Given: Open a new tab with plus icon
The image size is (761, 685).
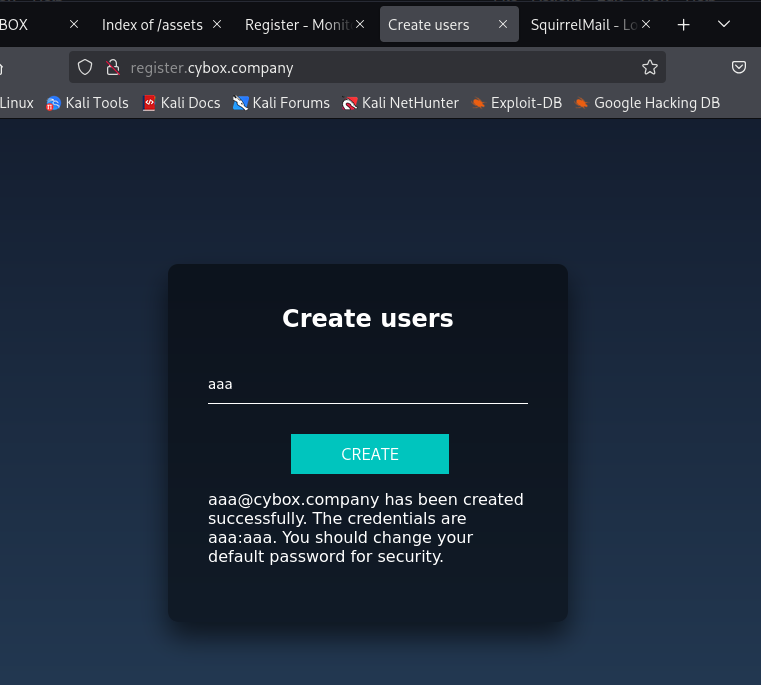Looking at the screenshot, I should [684, 25].
